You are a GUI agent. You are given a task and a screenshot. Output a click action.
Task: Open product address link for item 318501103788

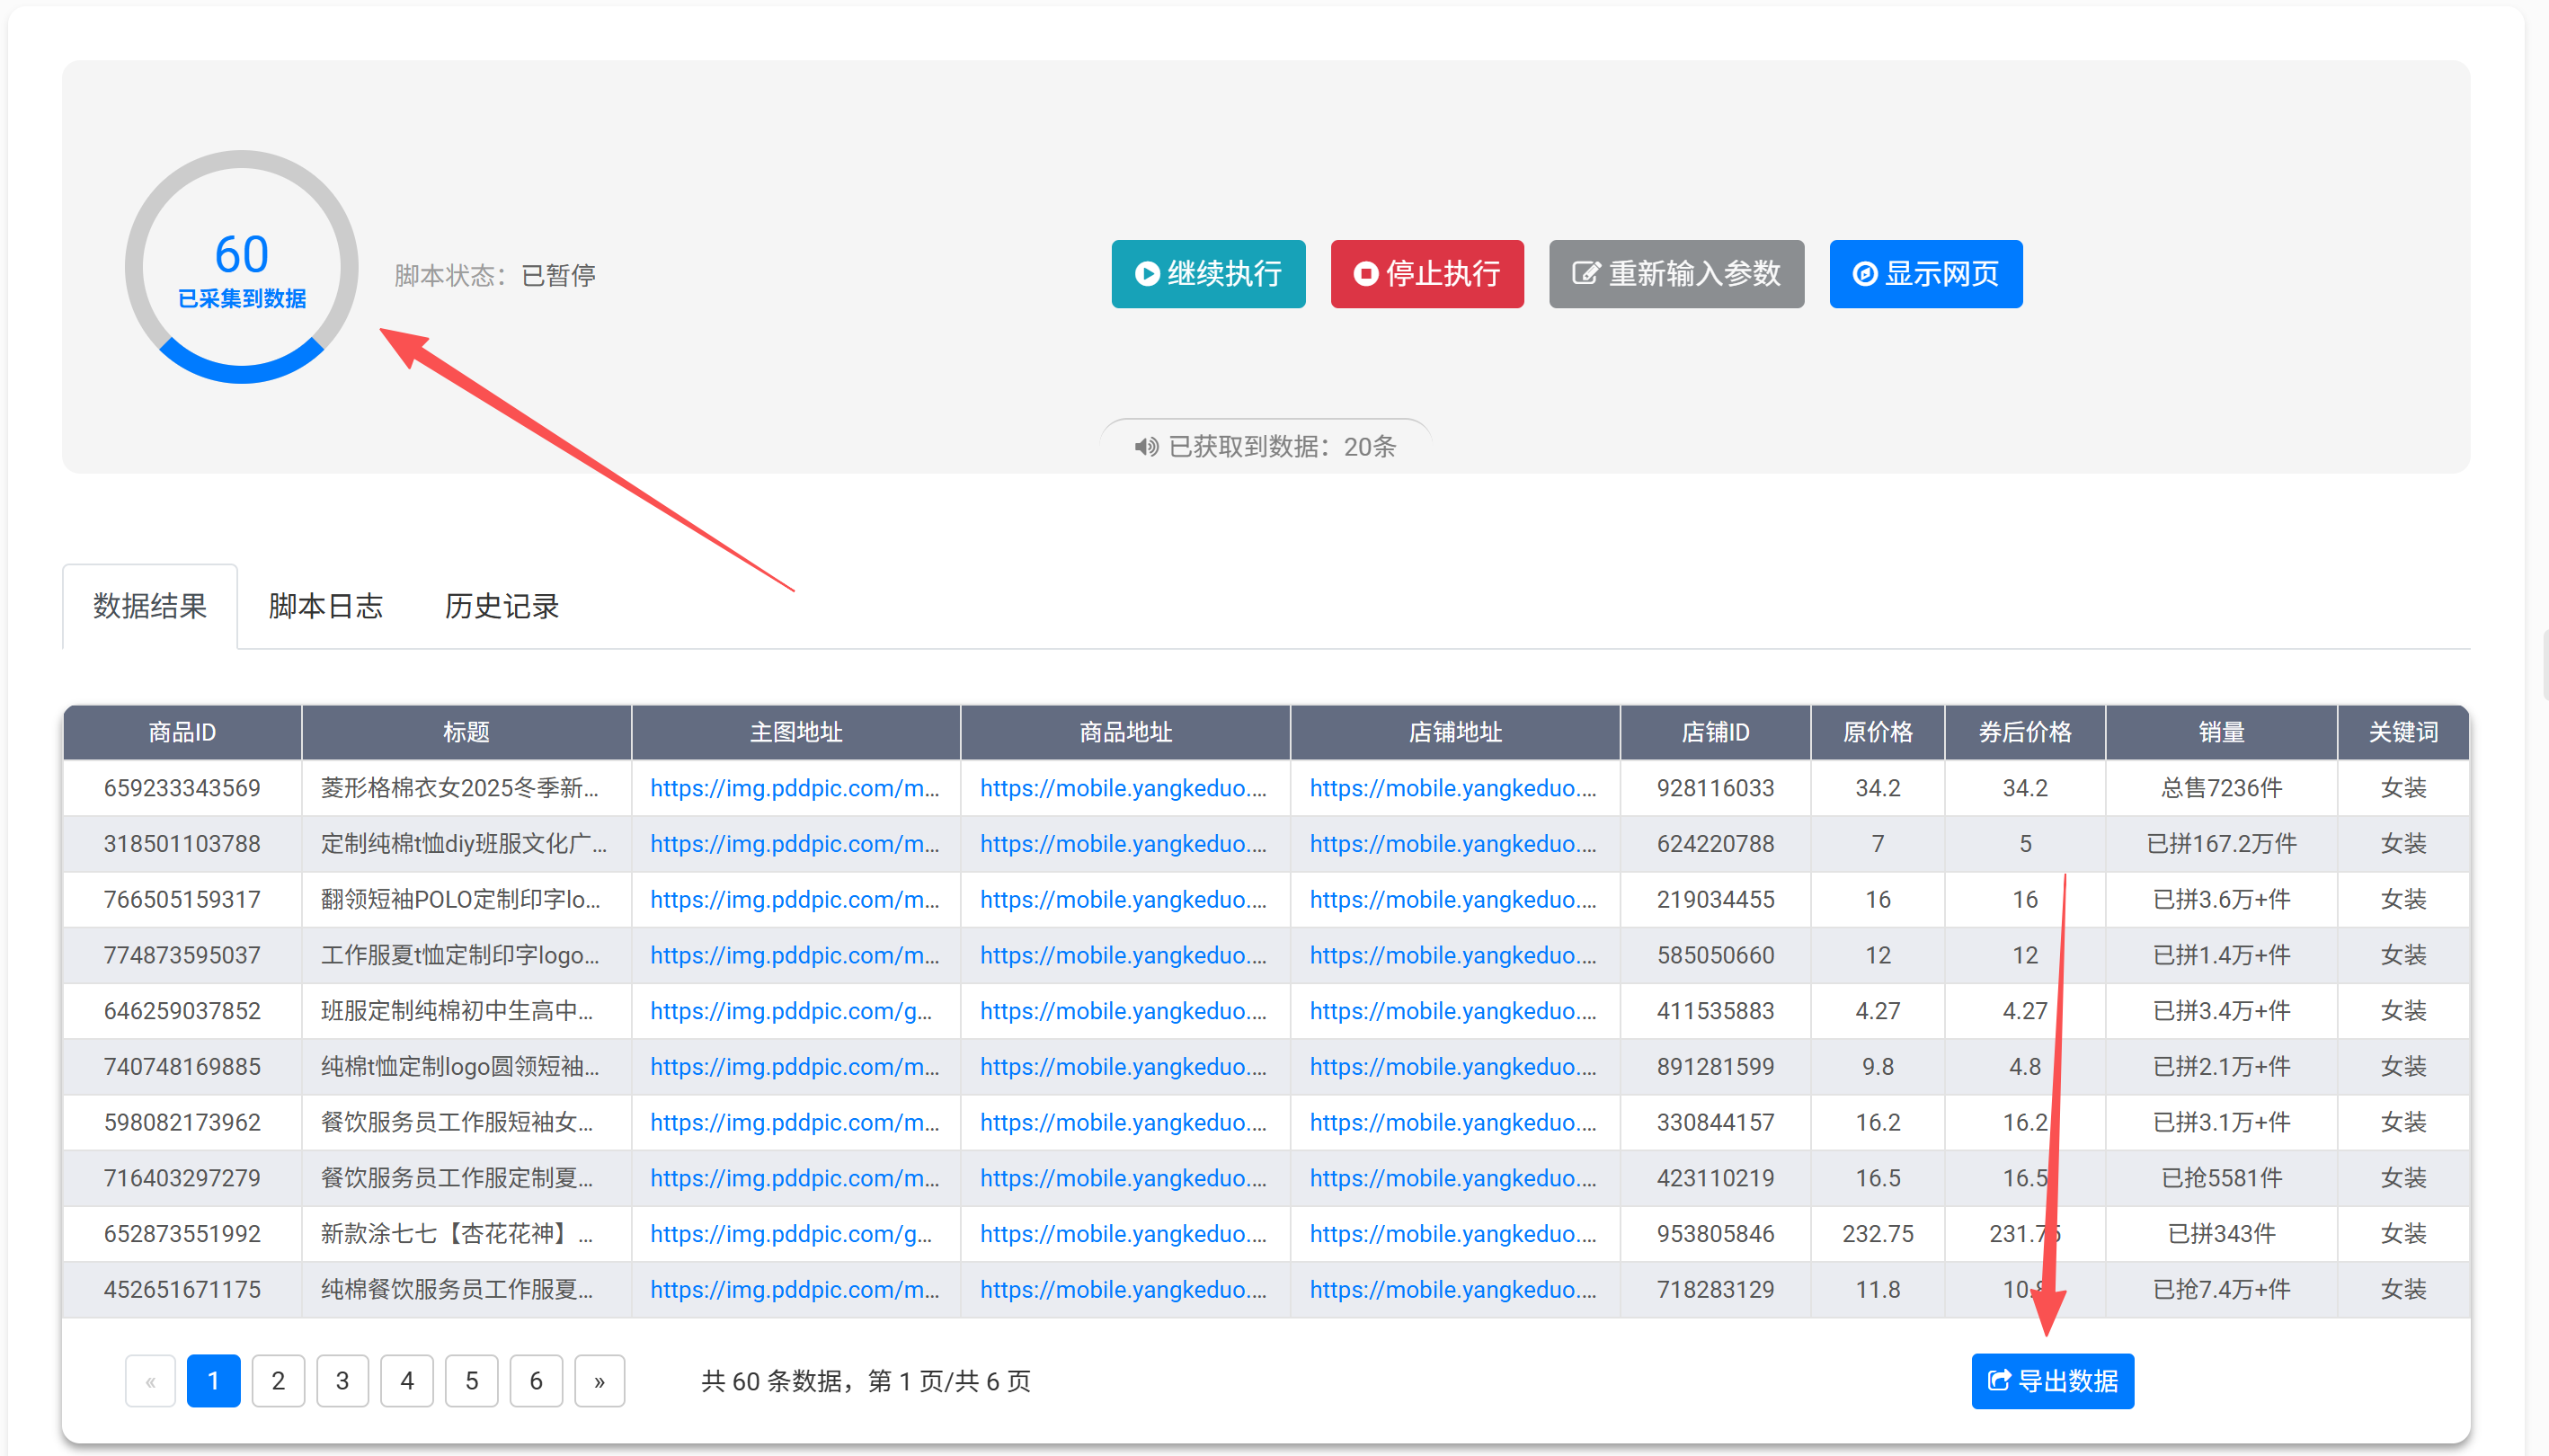coord(1123,845)
